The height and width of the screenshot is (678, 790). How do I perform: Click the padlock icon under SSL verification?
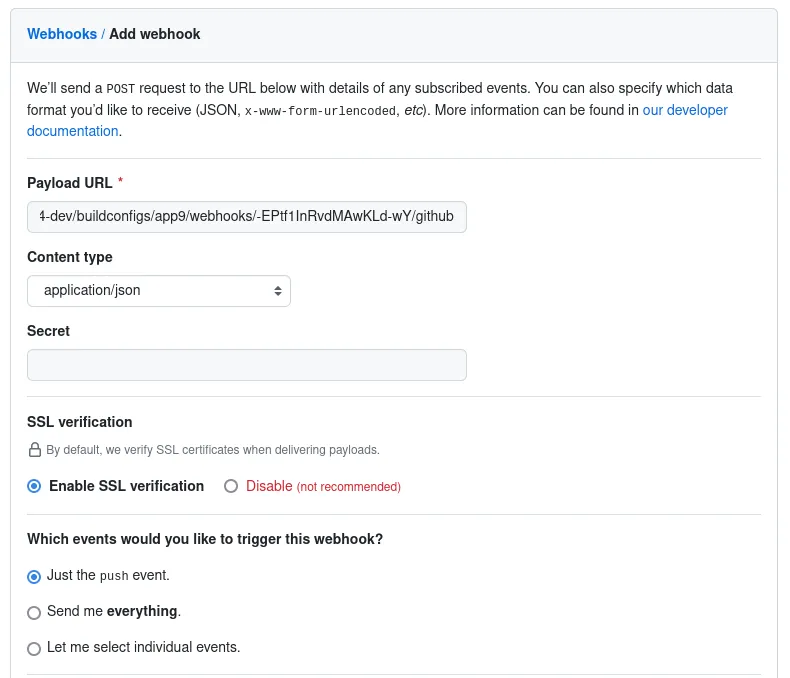34,450
